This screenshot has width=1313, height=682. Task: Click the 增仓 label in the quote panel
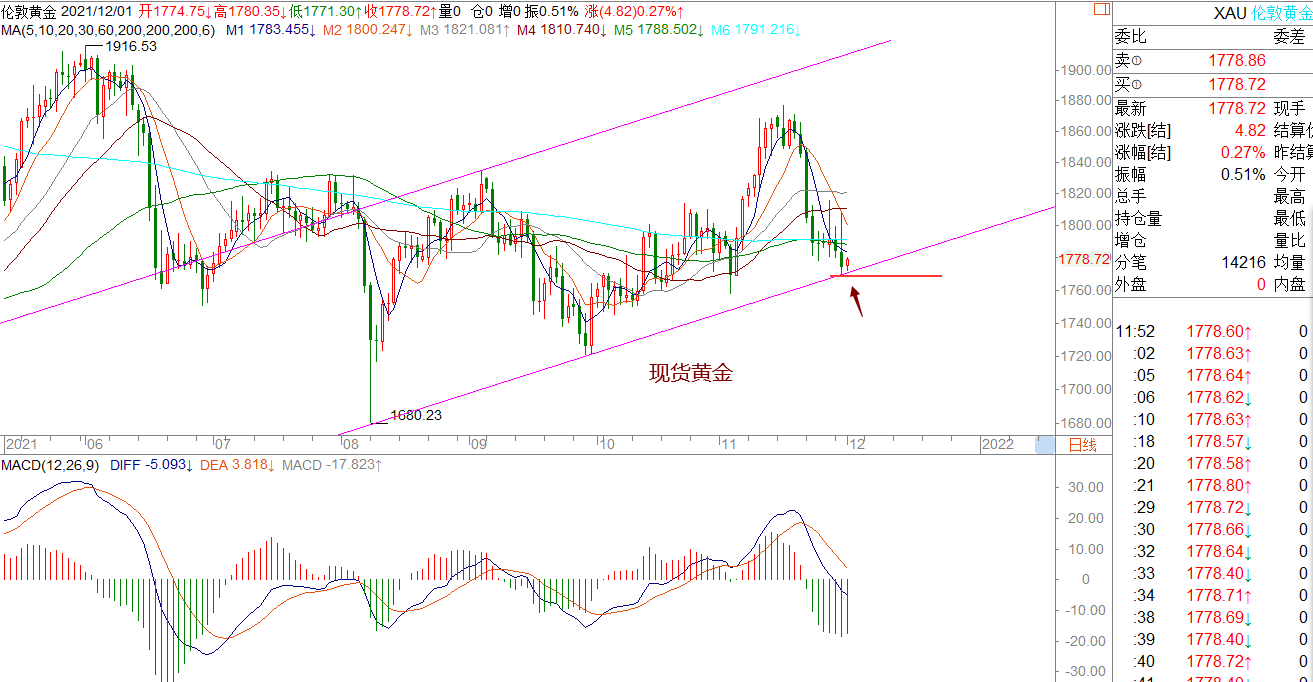1131,240
